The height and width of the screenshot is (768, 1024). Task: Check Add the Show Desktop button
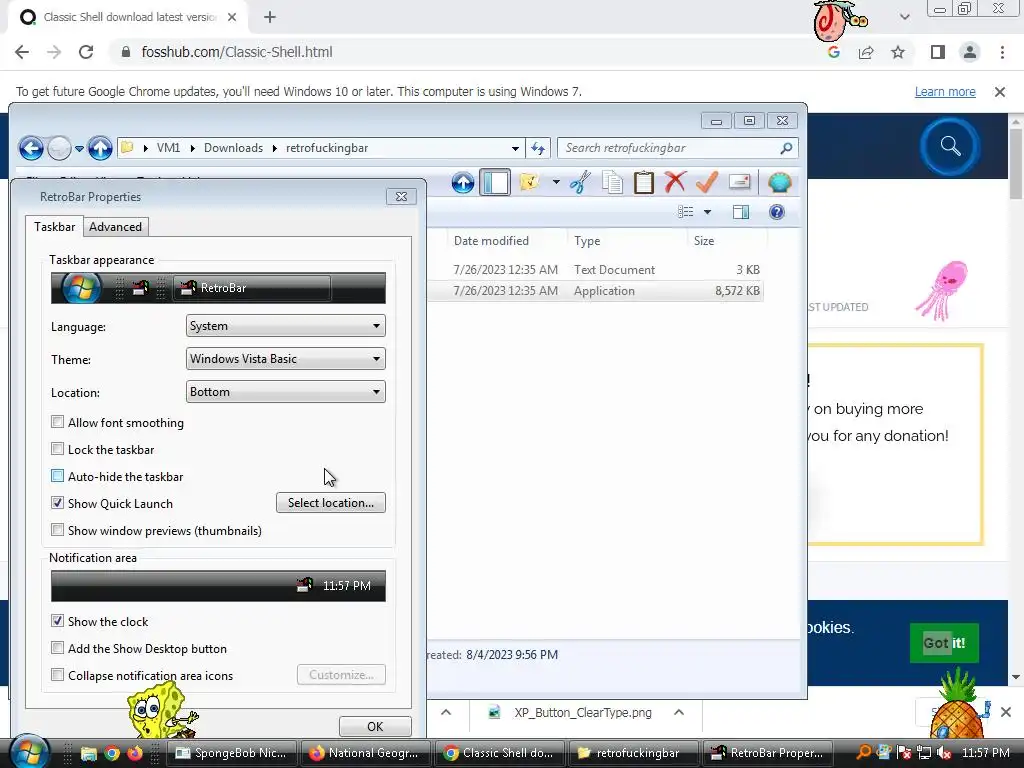coord(57,648)
